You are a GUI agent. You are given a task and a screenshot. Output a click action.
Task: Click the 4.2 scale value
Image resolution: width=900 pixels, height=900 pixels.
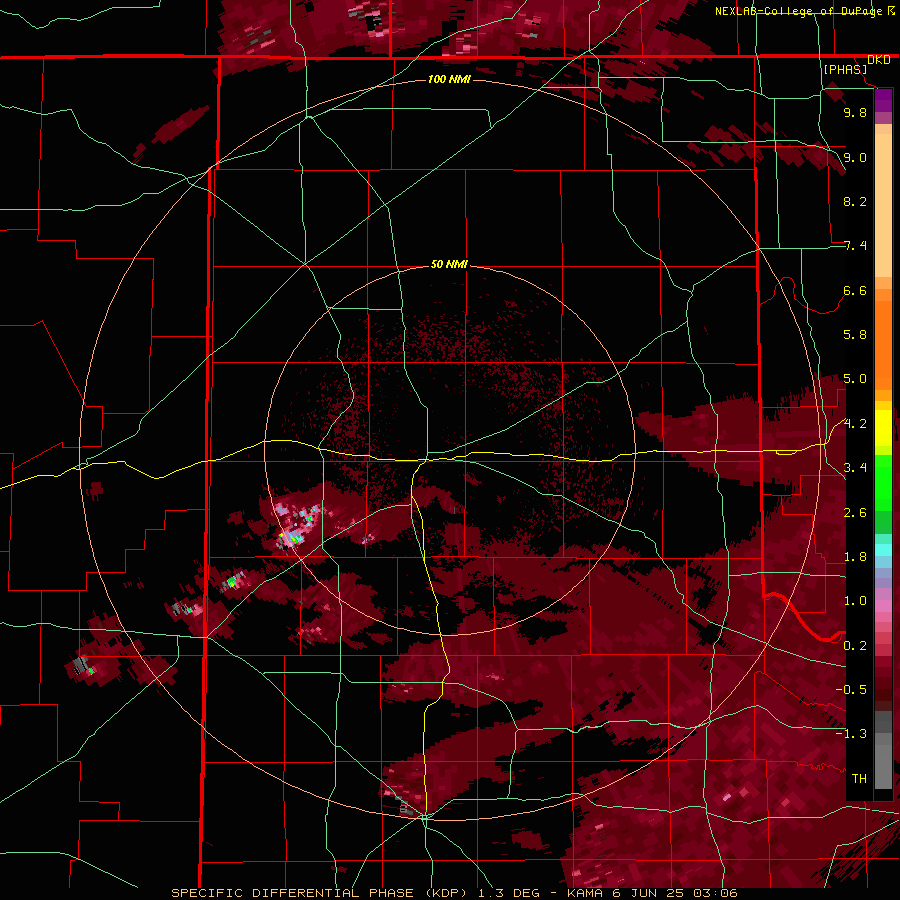coord(855,424)
